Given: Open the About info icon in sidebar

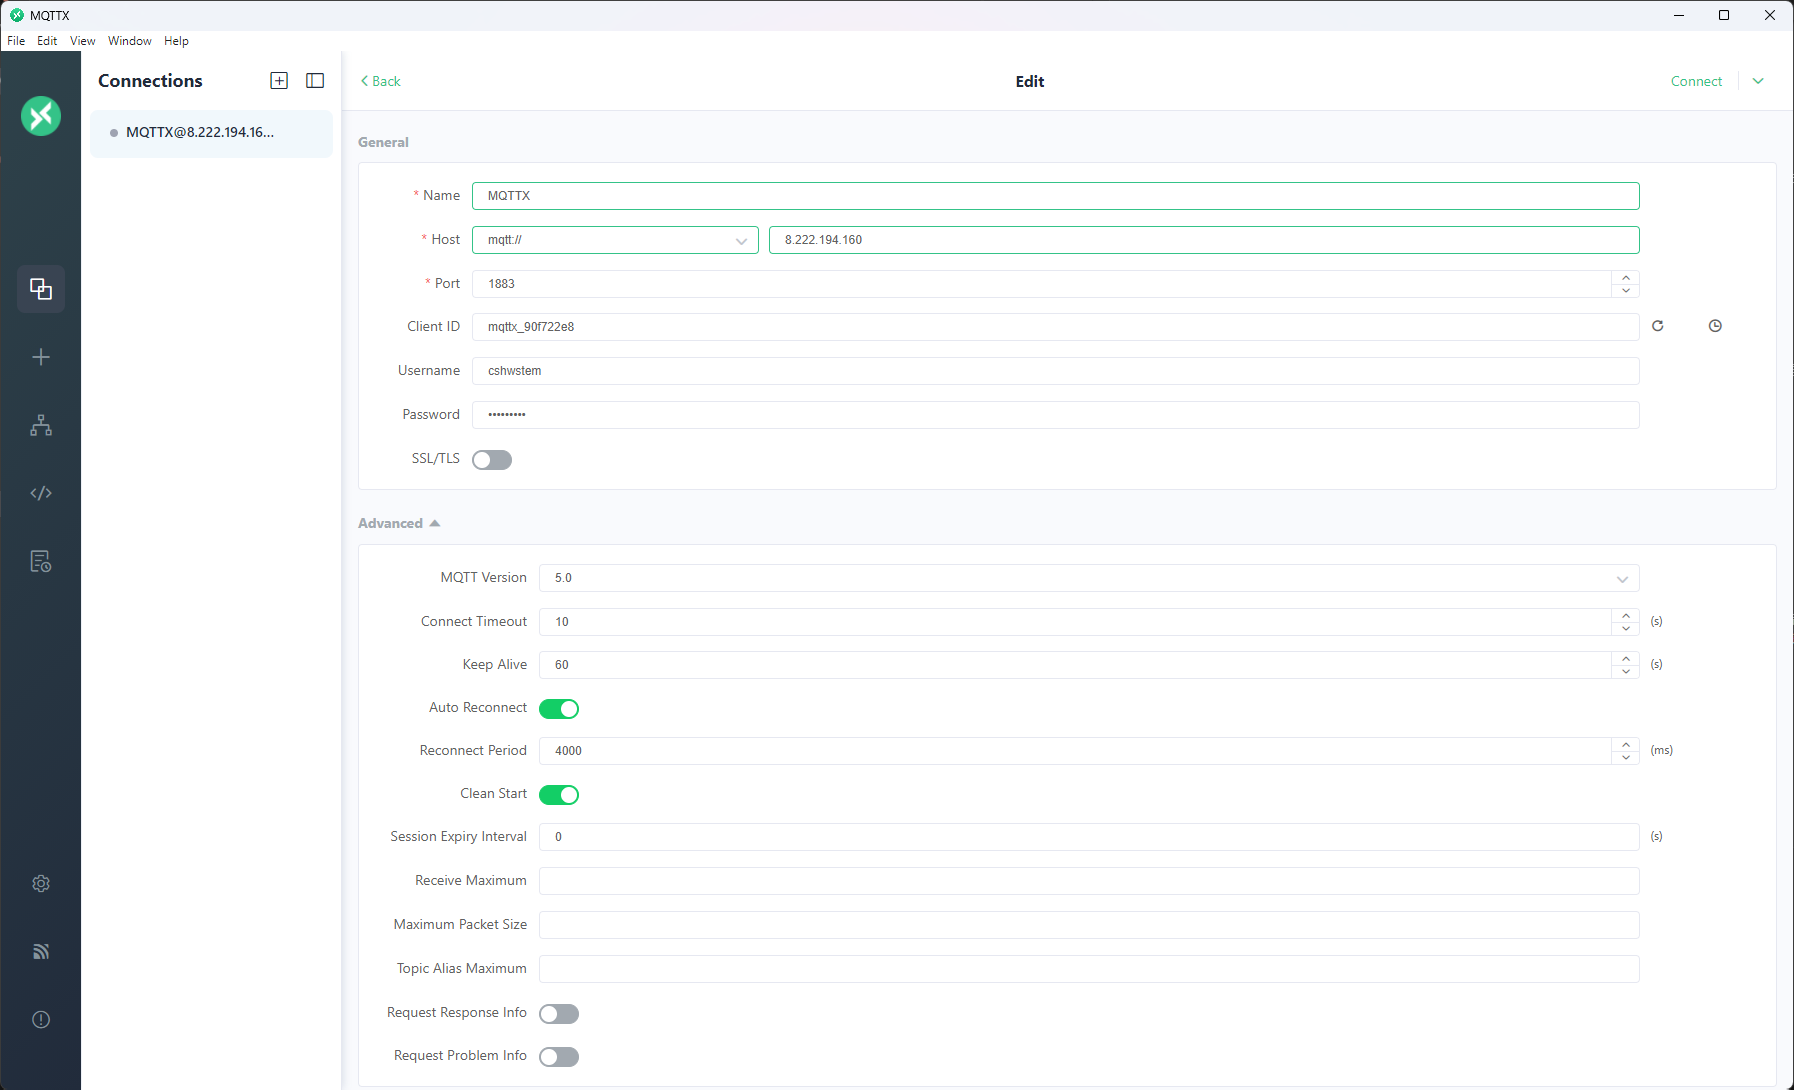Looking at the screenshot, I should (41, 1020).
